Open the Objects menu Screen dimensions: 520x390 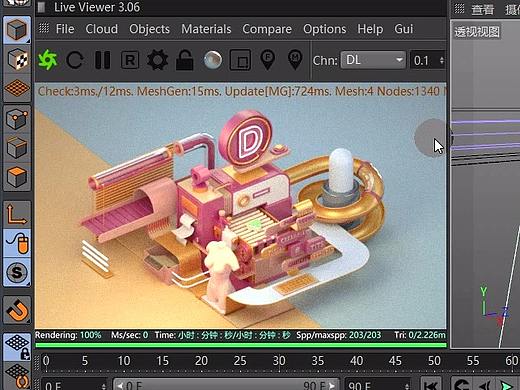click(x=150, y=29)
